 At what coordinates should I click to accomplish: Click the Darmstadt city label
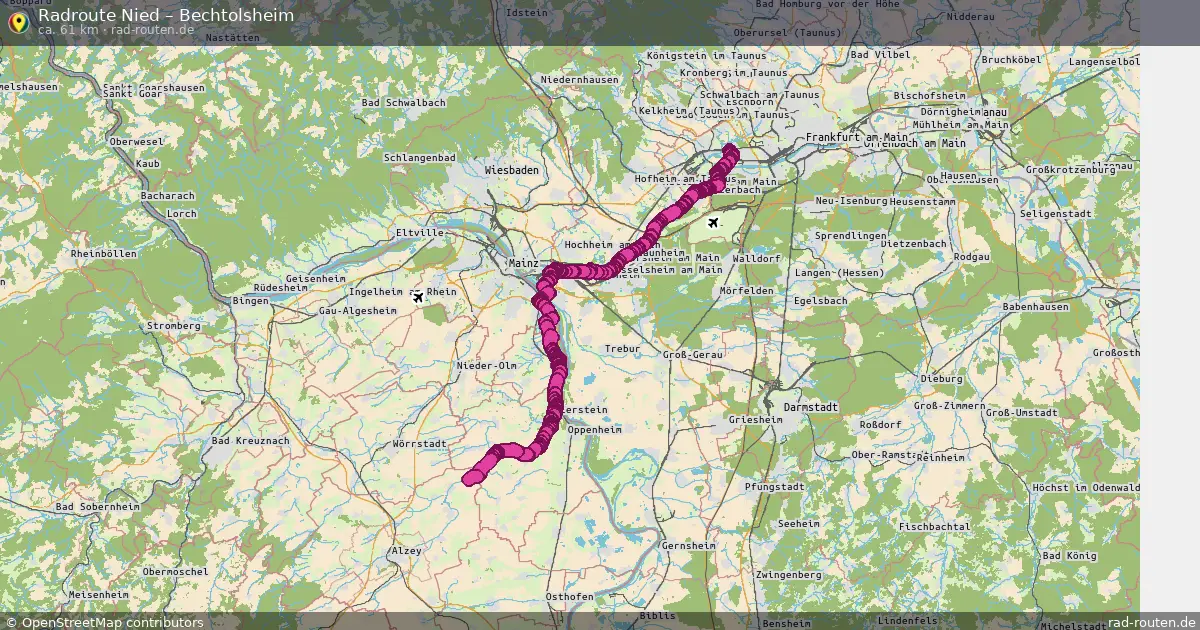coord(810,408)
